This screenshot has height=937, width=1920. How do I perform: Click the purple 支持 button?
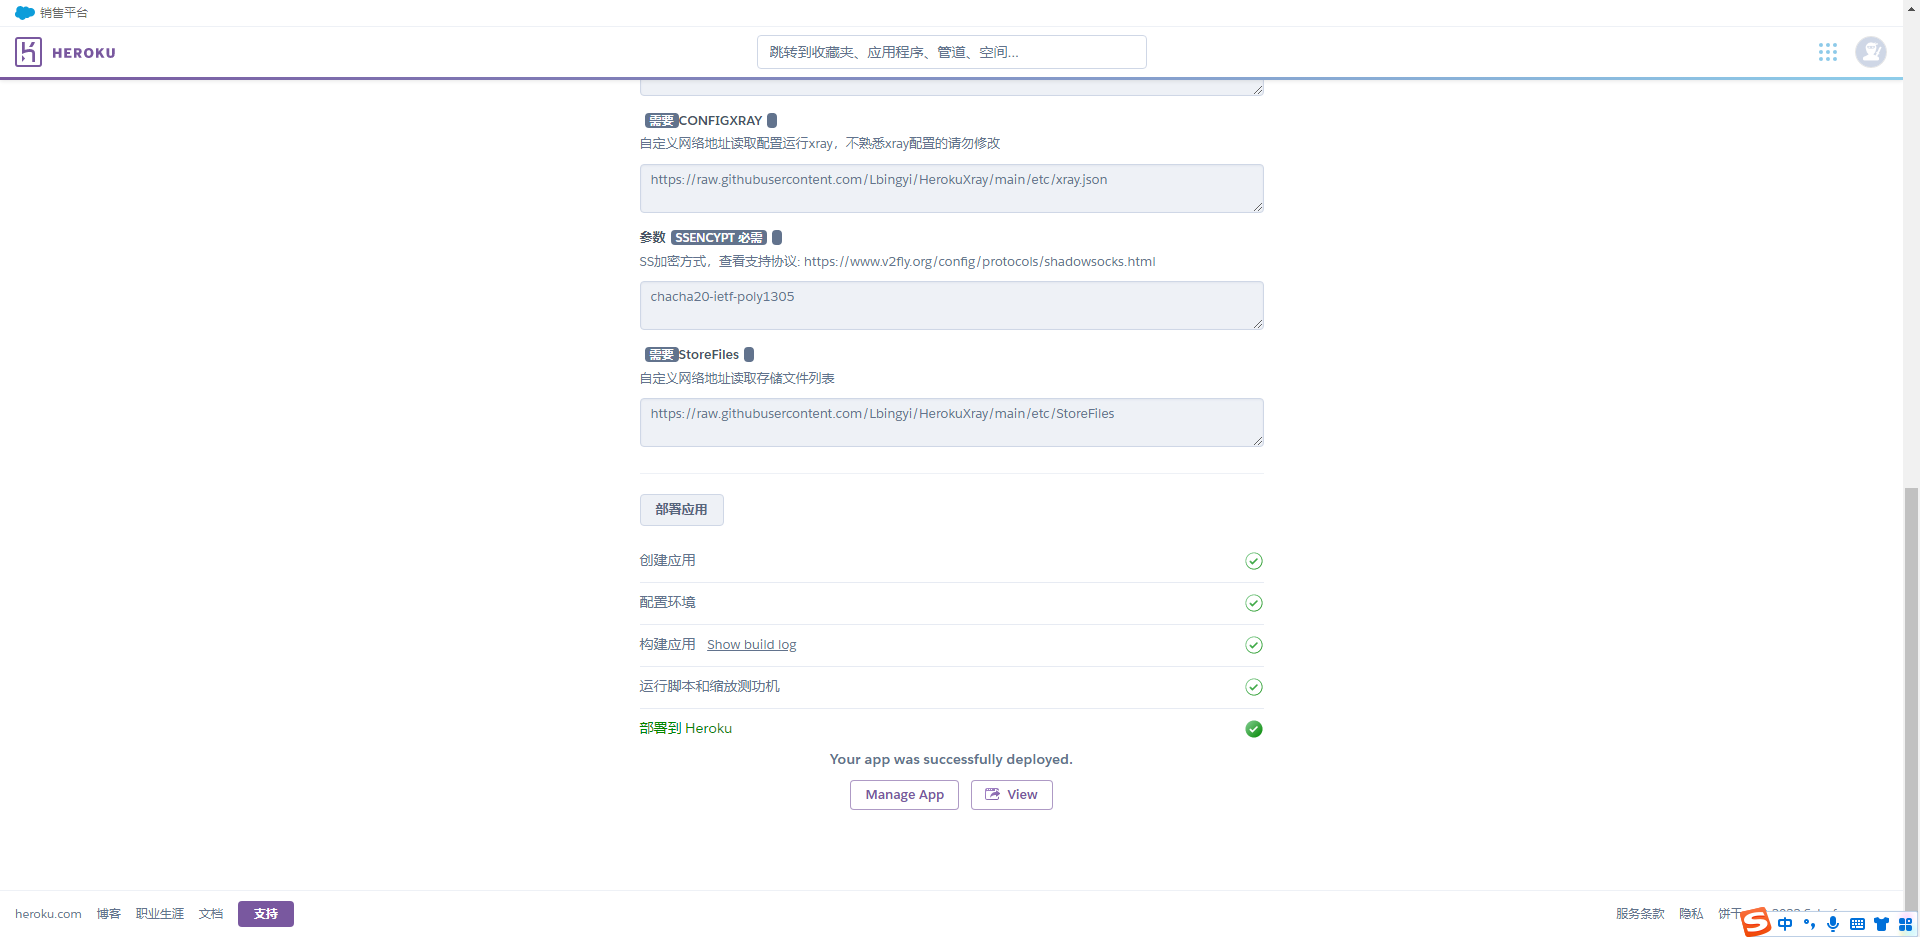pos(265,914)
